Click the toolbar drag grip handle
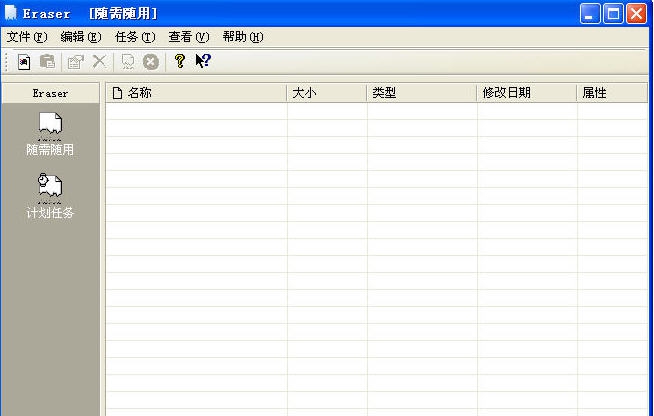 coord(6,62)
